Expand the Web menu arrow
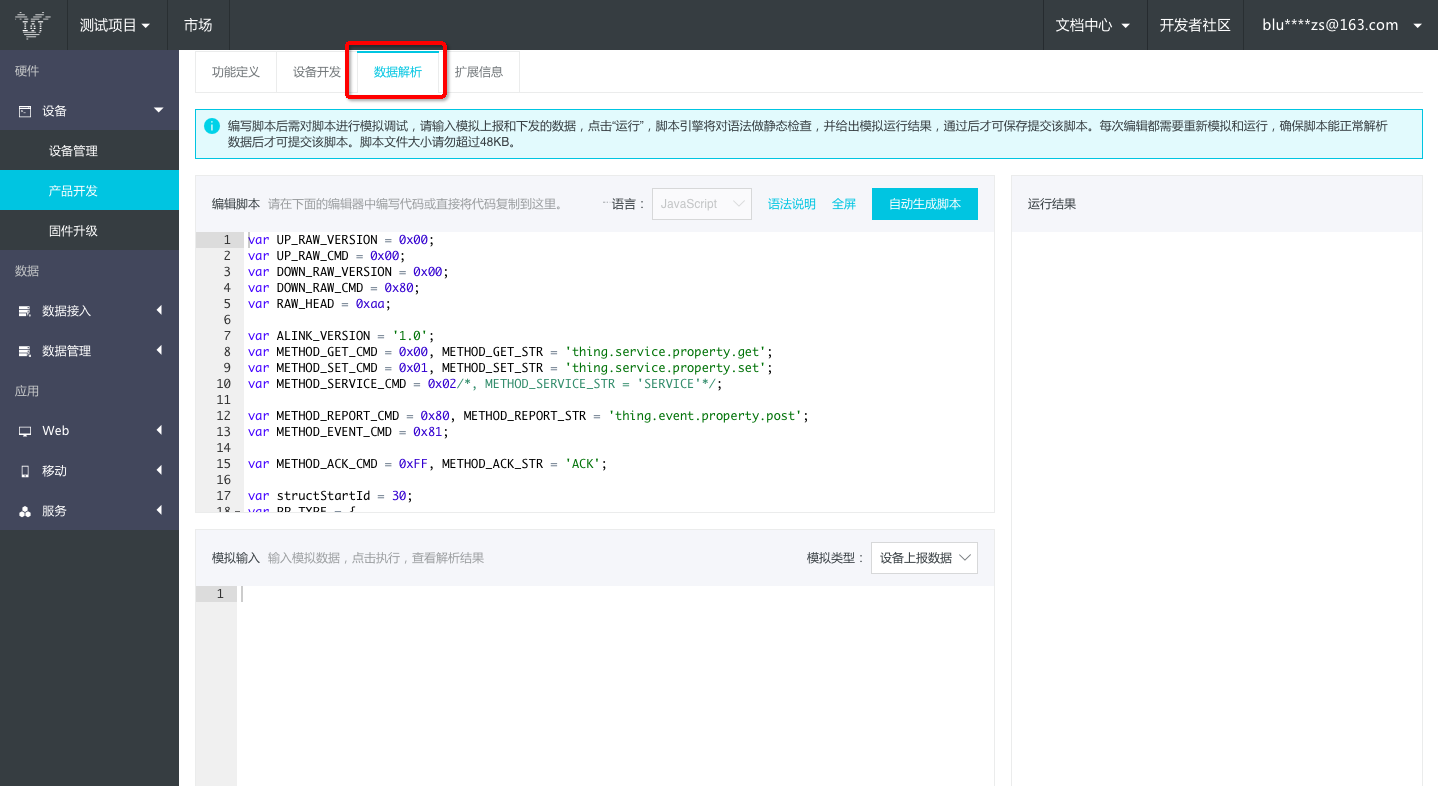 point(159,430)
